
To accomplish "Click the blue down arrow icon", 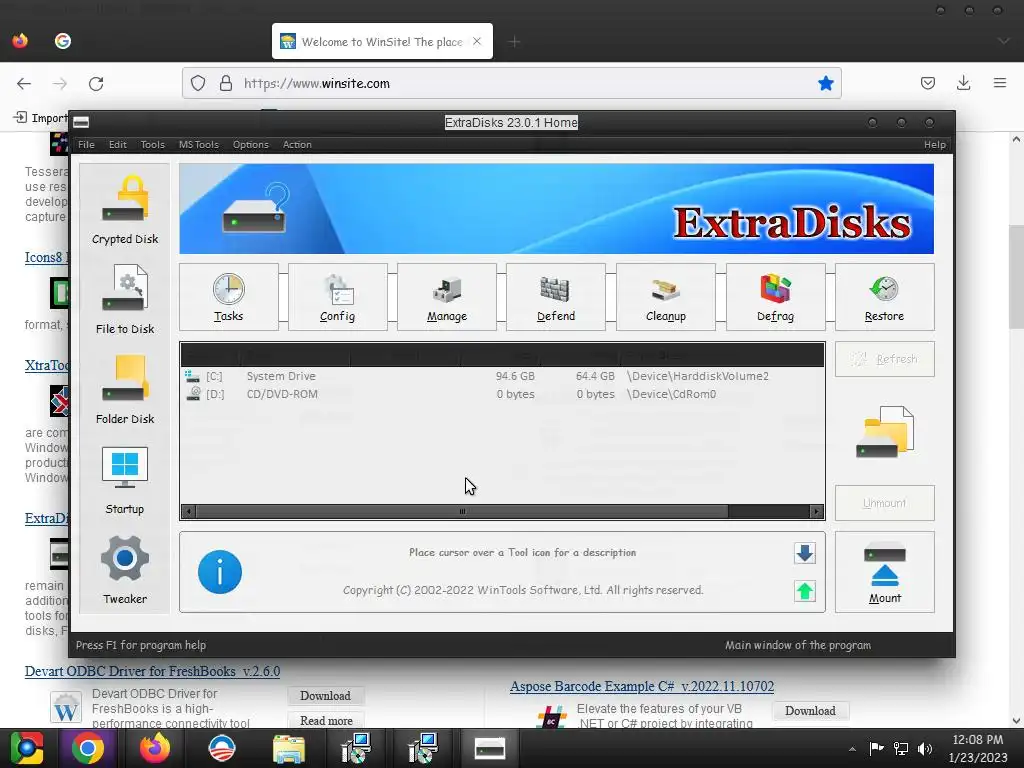I will tap(805, 553).
